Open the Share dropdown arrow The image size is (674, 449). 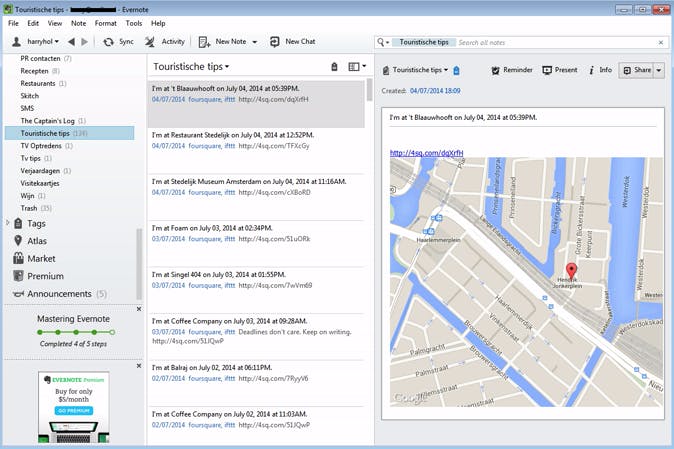pyautogui.click(x=659, y=70)
